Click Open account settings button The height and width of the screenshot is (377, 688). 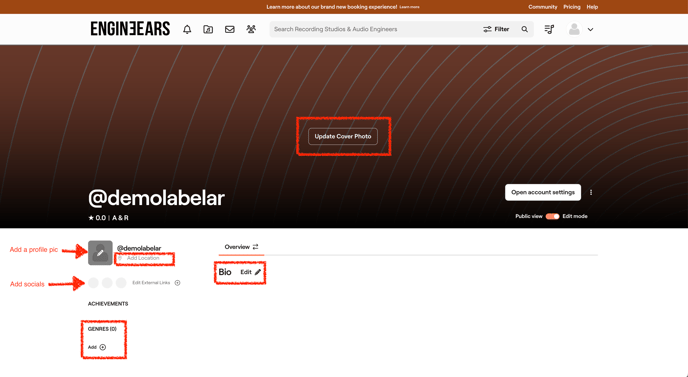[543, 192]
